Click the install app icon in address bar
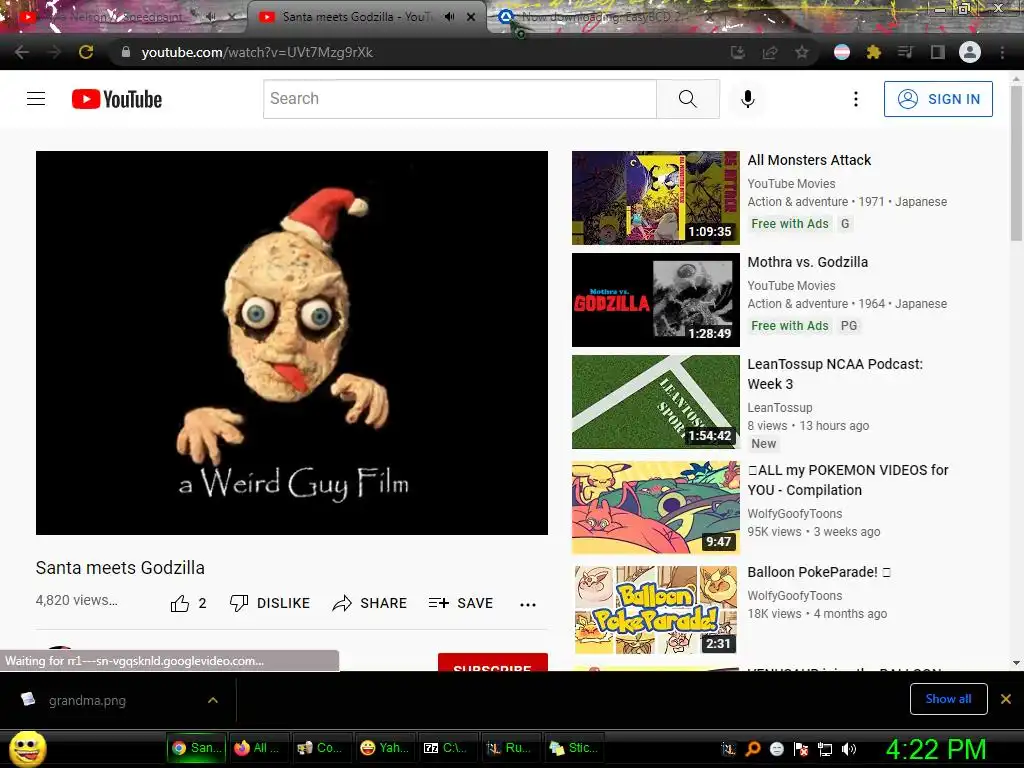Viewport: 1024px width, 768px height. pos(738,52)
